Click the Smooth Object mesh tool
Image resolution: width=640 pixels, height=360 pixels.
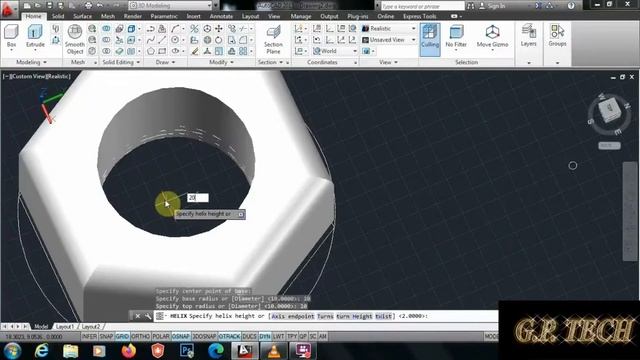click(x=75, y=40)
